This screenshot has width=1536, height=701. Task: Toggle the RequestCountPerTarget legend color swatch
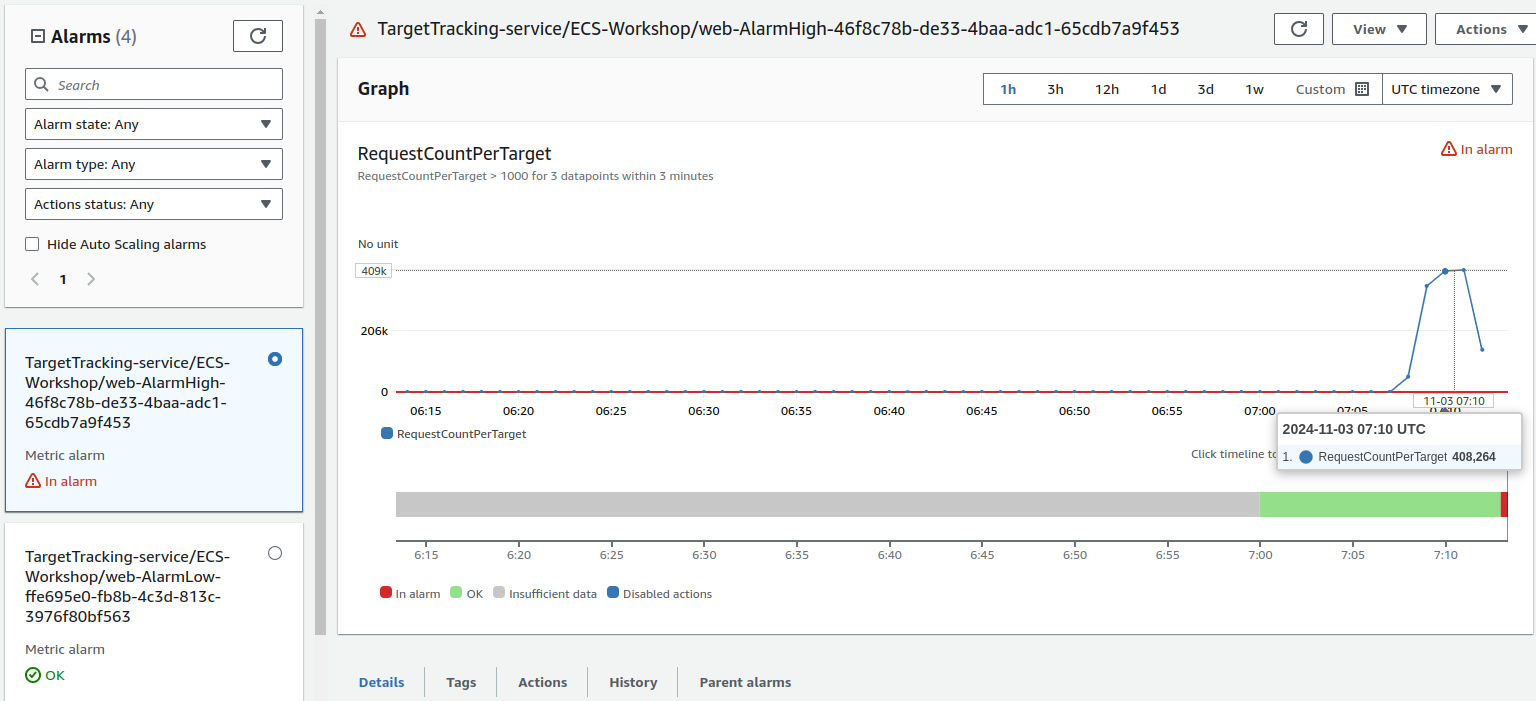pyautogui.click(x=387, y=434)
